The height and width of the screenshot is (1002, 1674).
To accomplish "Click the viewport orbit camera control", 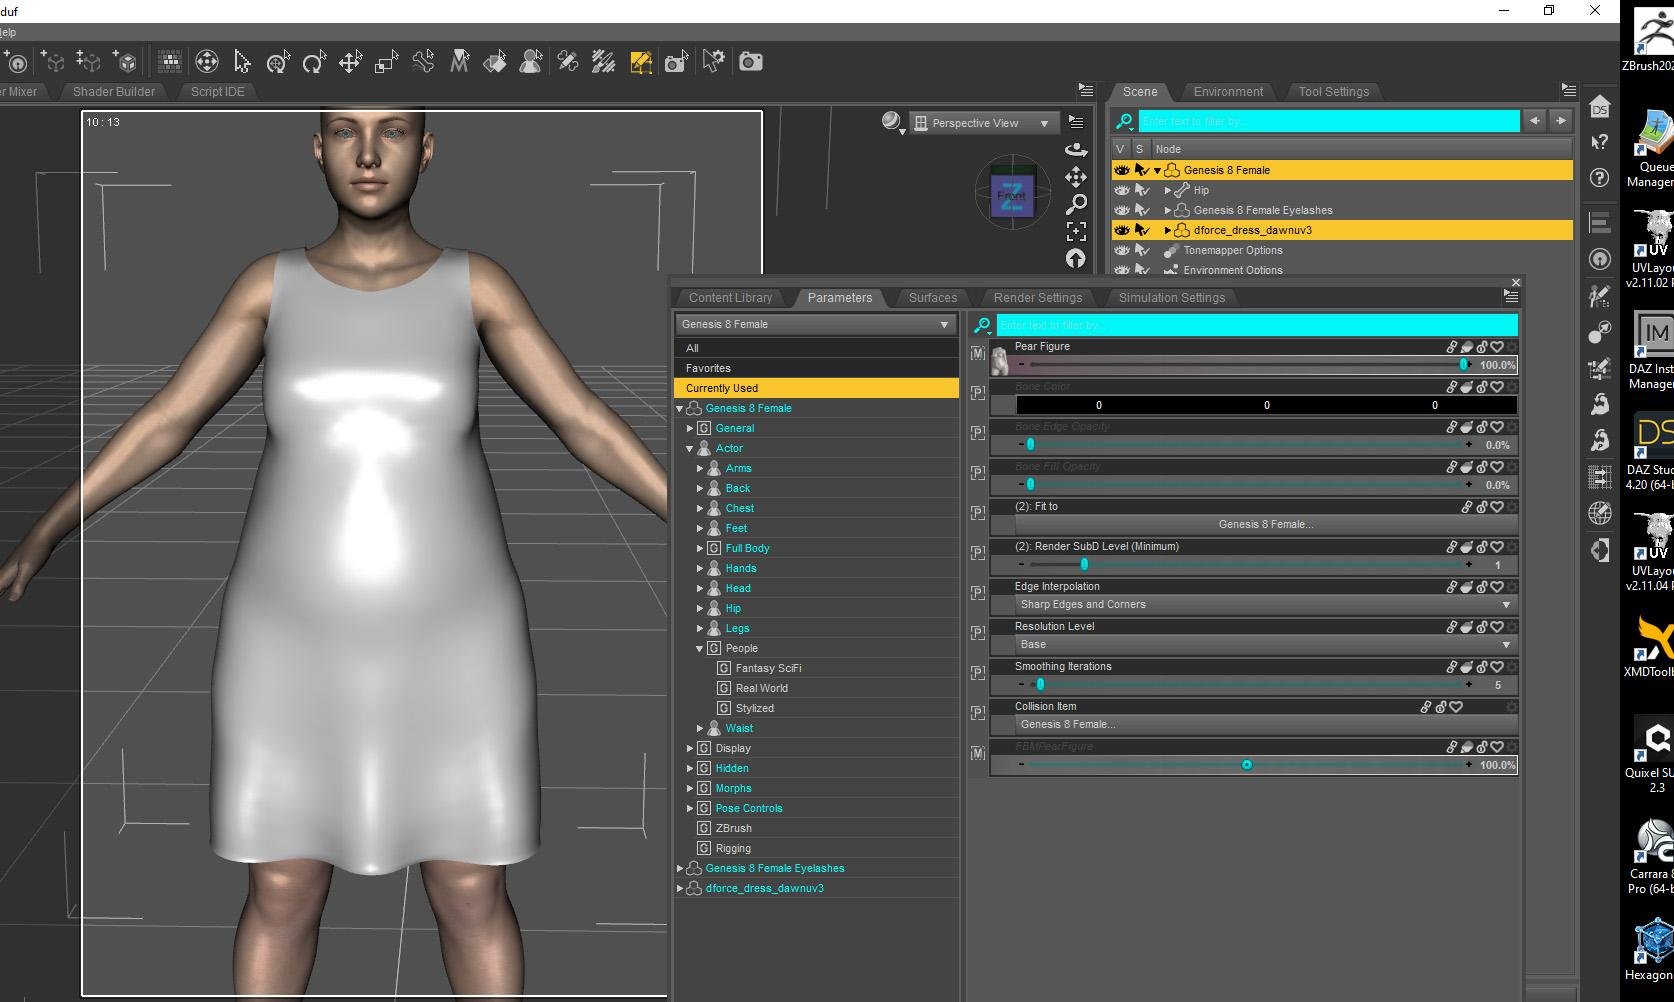I will pyautogui.click(x=1076, y=150).
